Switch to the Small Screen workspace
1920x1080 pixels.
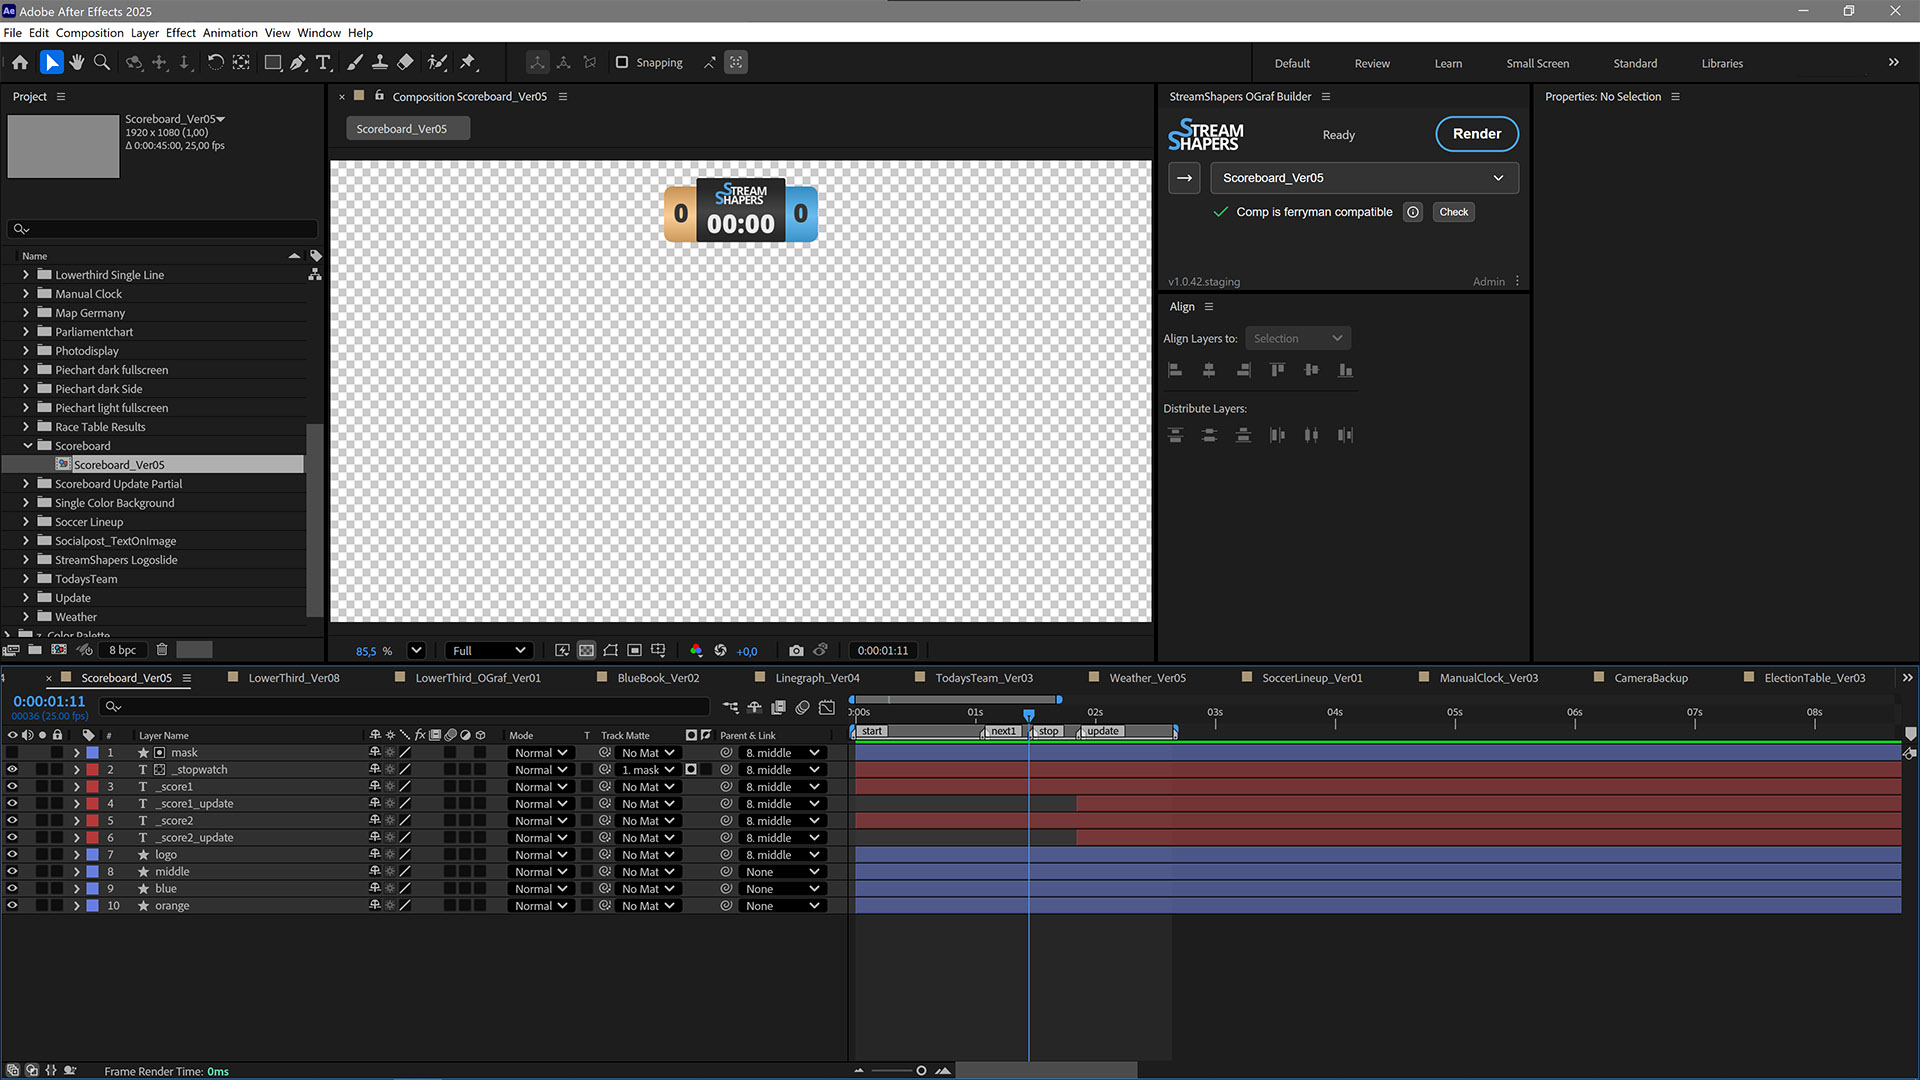point(1537,63)
